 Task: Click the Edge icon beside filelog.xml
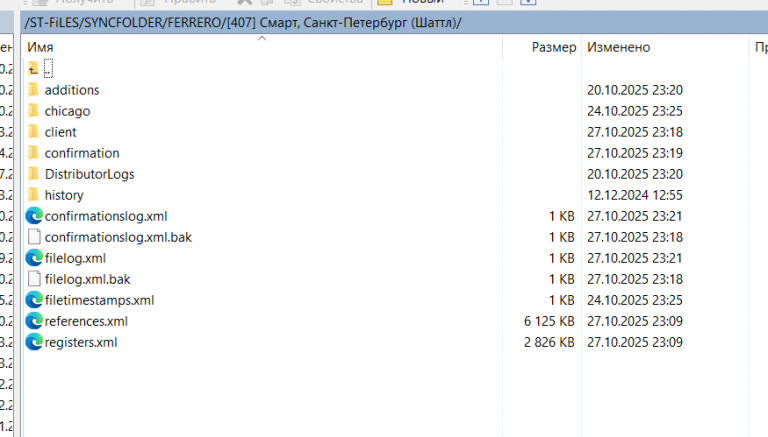34,258
